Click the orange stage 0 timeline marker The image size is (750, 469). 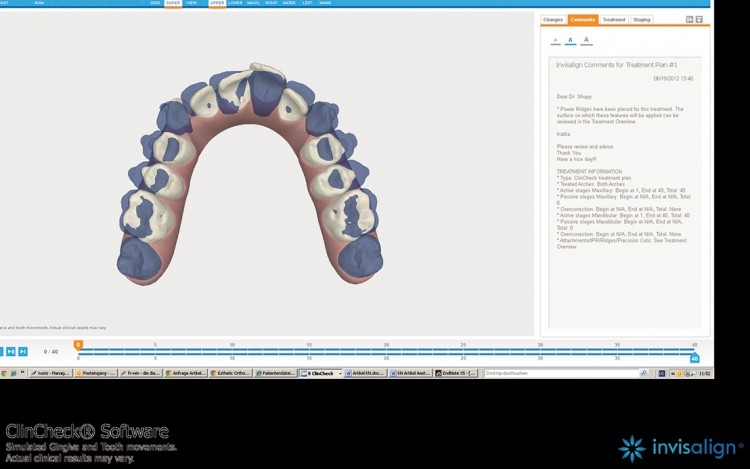pyautogui.click(x=78, y=345)
